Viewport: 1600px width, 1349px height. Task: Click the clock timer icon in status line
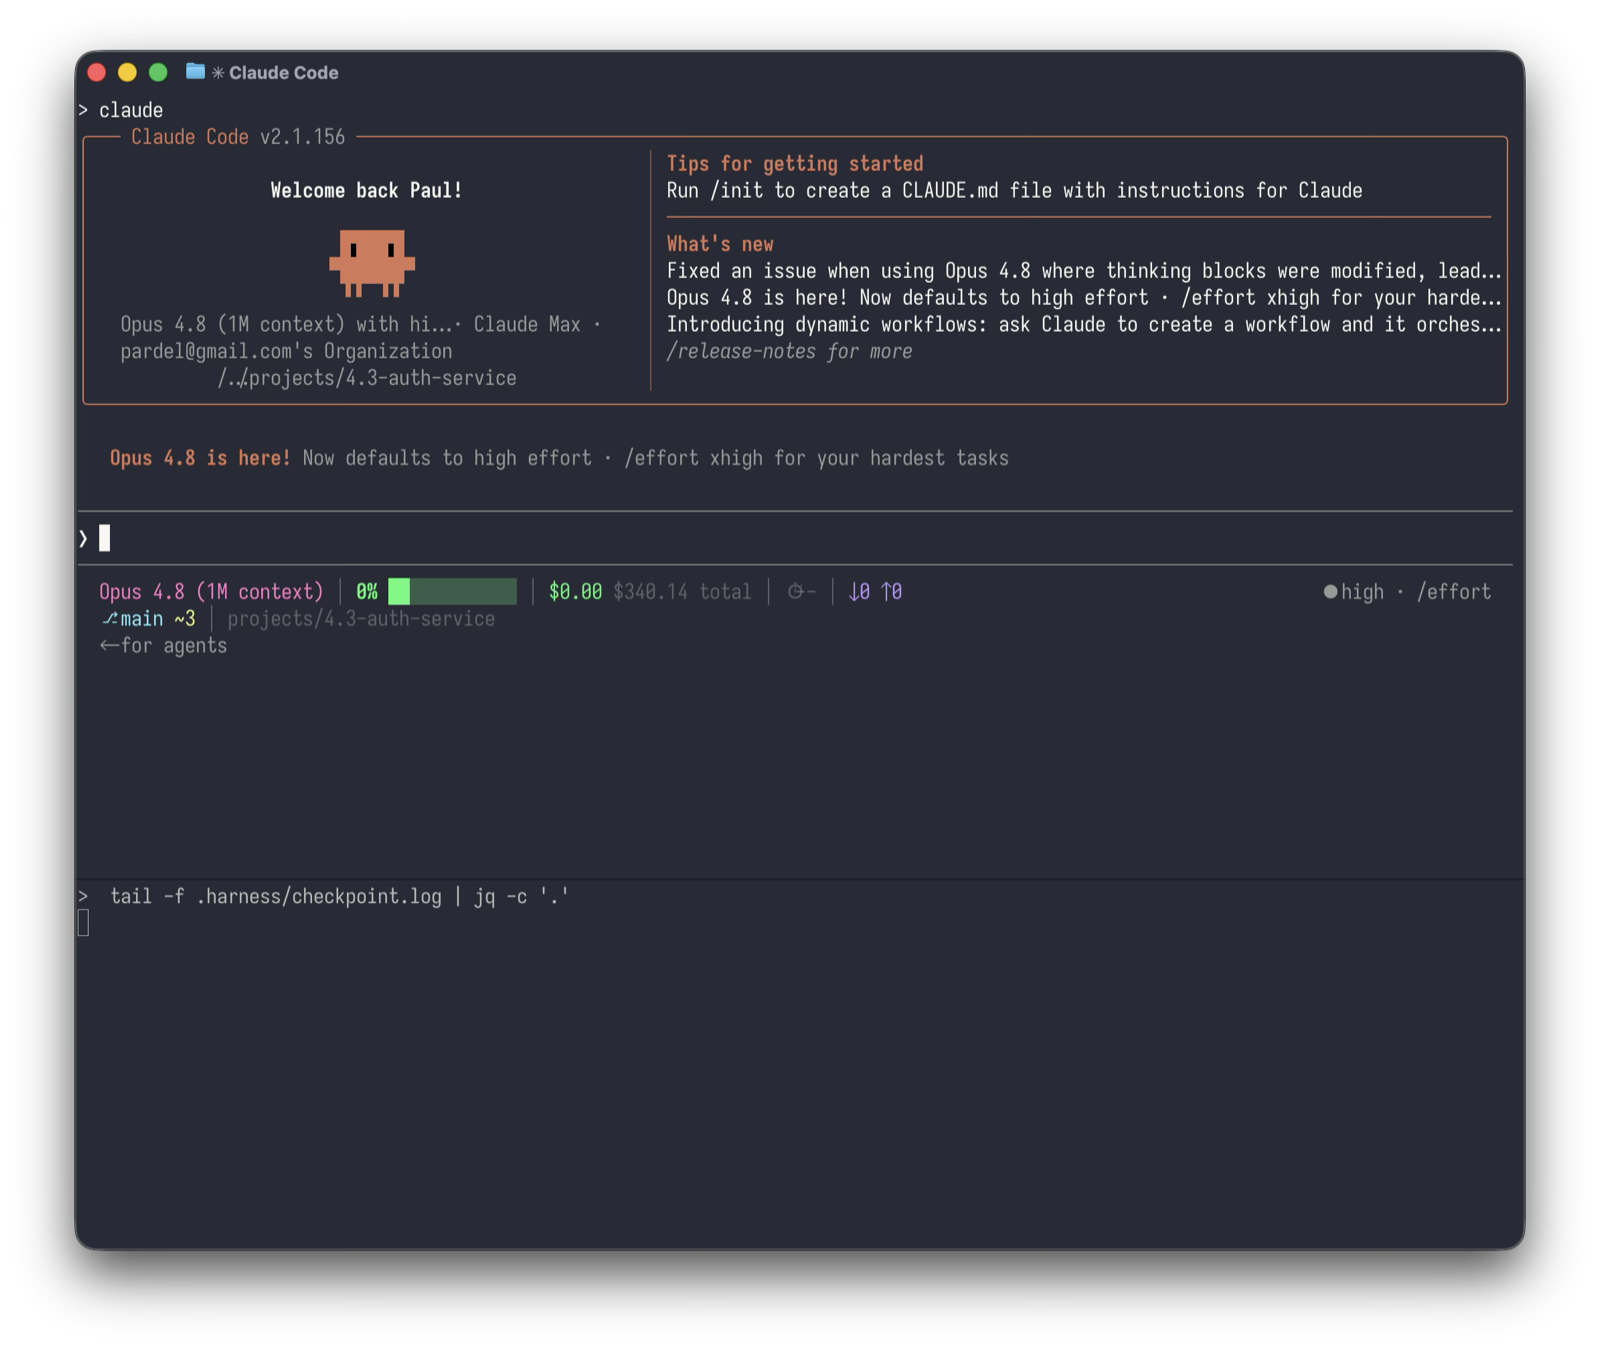point(795,592)
